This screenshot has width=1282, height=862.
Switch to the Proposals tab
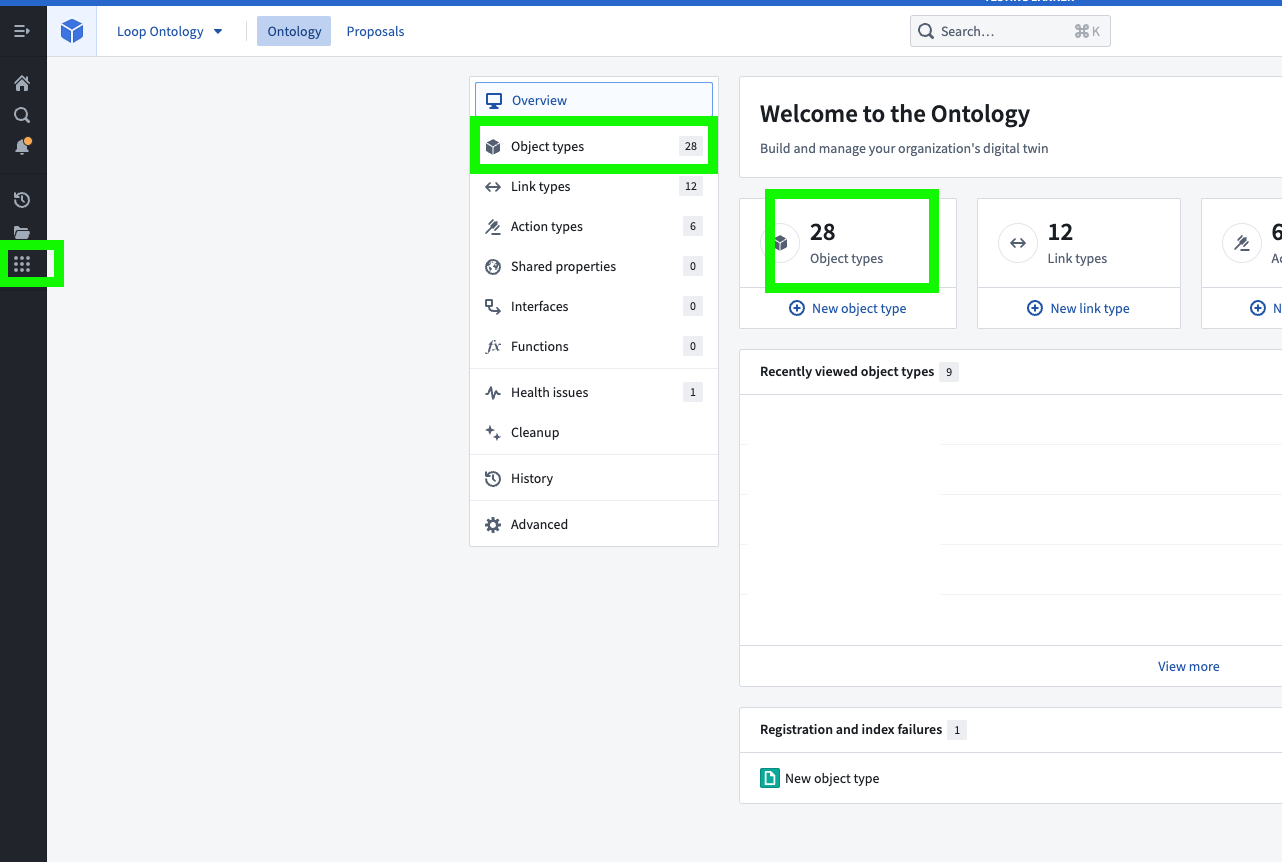pyautogui.click(x=375, y=31)
